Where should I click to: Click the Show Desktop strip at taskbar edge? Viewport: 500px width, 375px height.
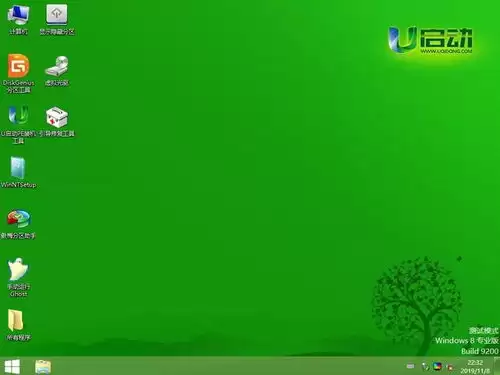(497, 366)
